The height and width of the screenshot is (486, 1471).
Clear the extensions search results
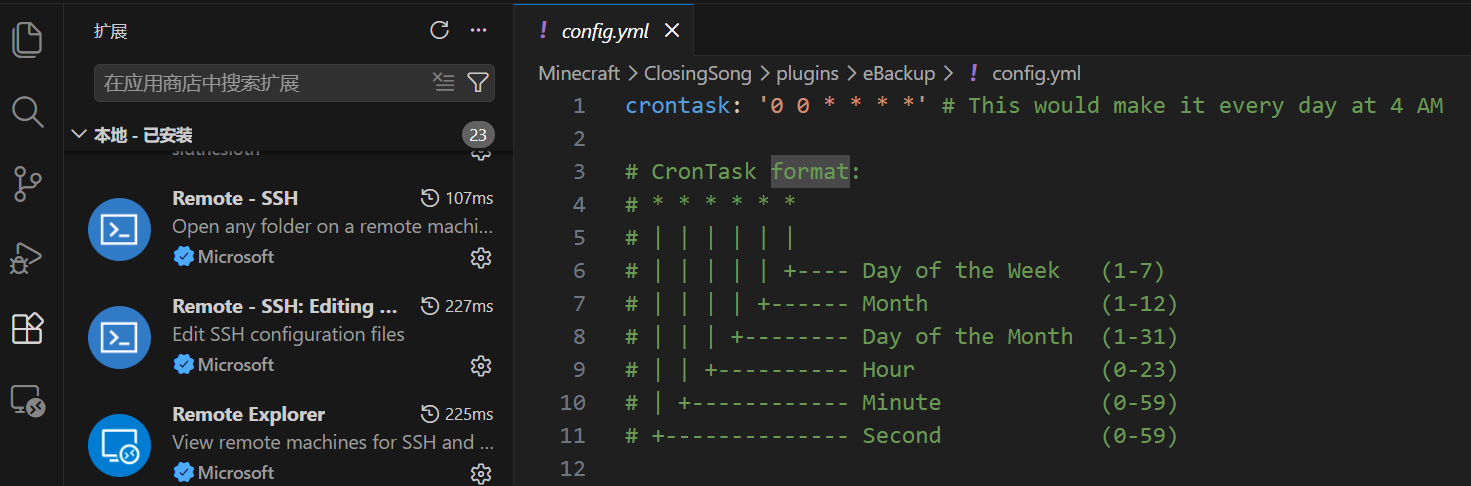coord(444,82)
